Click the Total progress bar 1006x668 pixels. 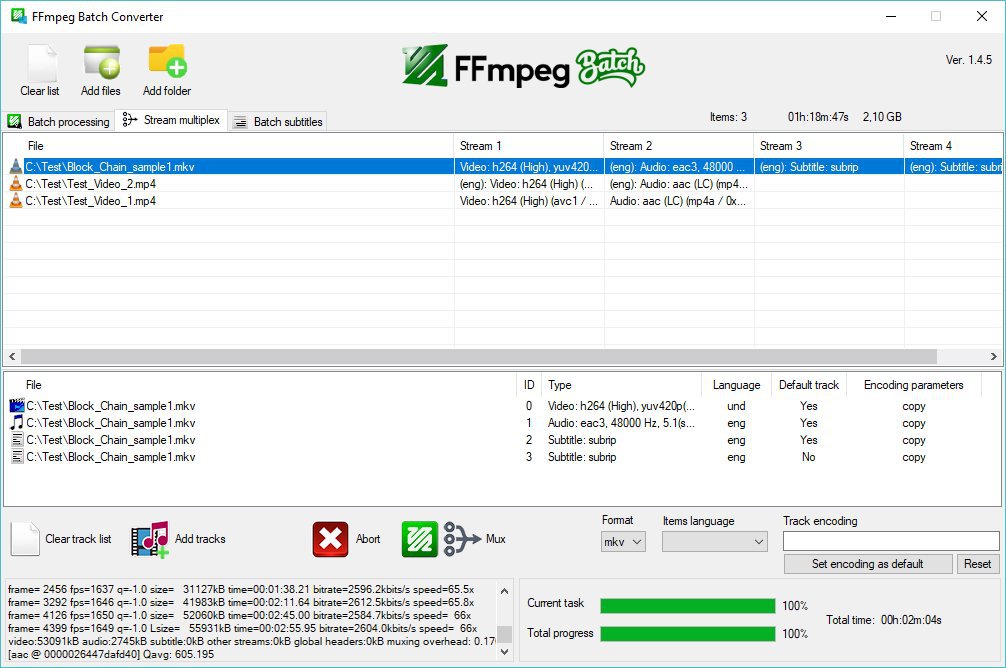coord(688,634)
